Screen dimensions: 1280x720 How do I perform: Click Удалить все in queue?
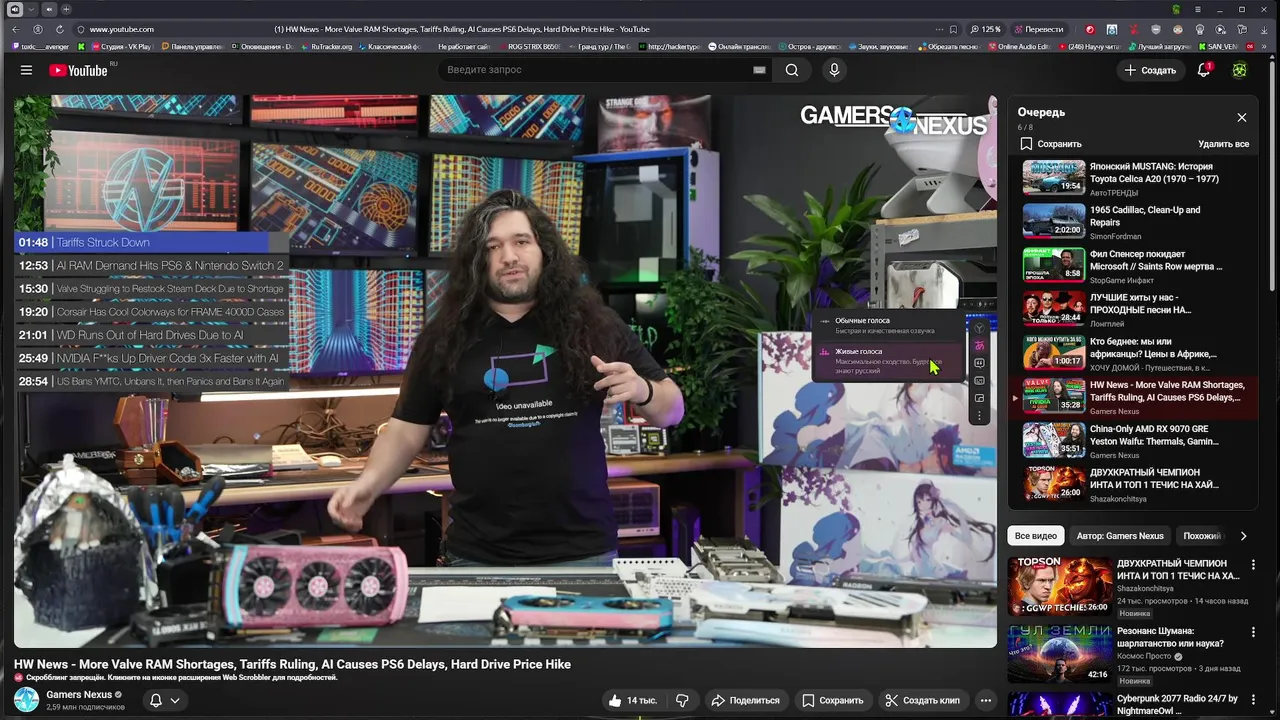pos(1223,144)
